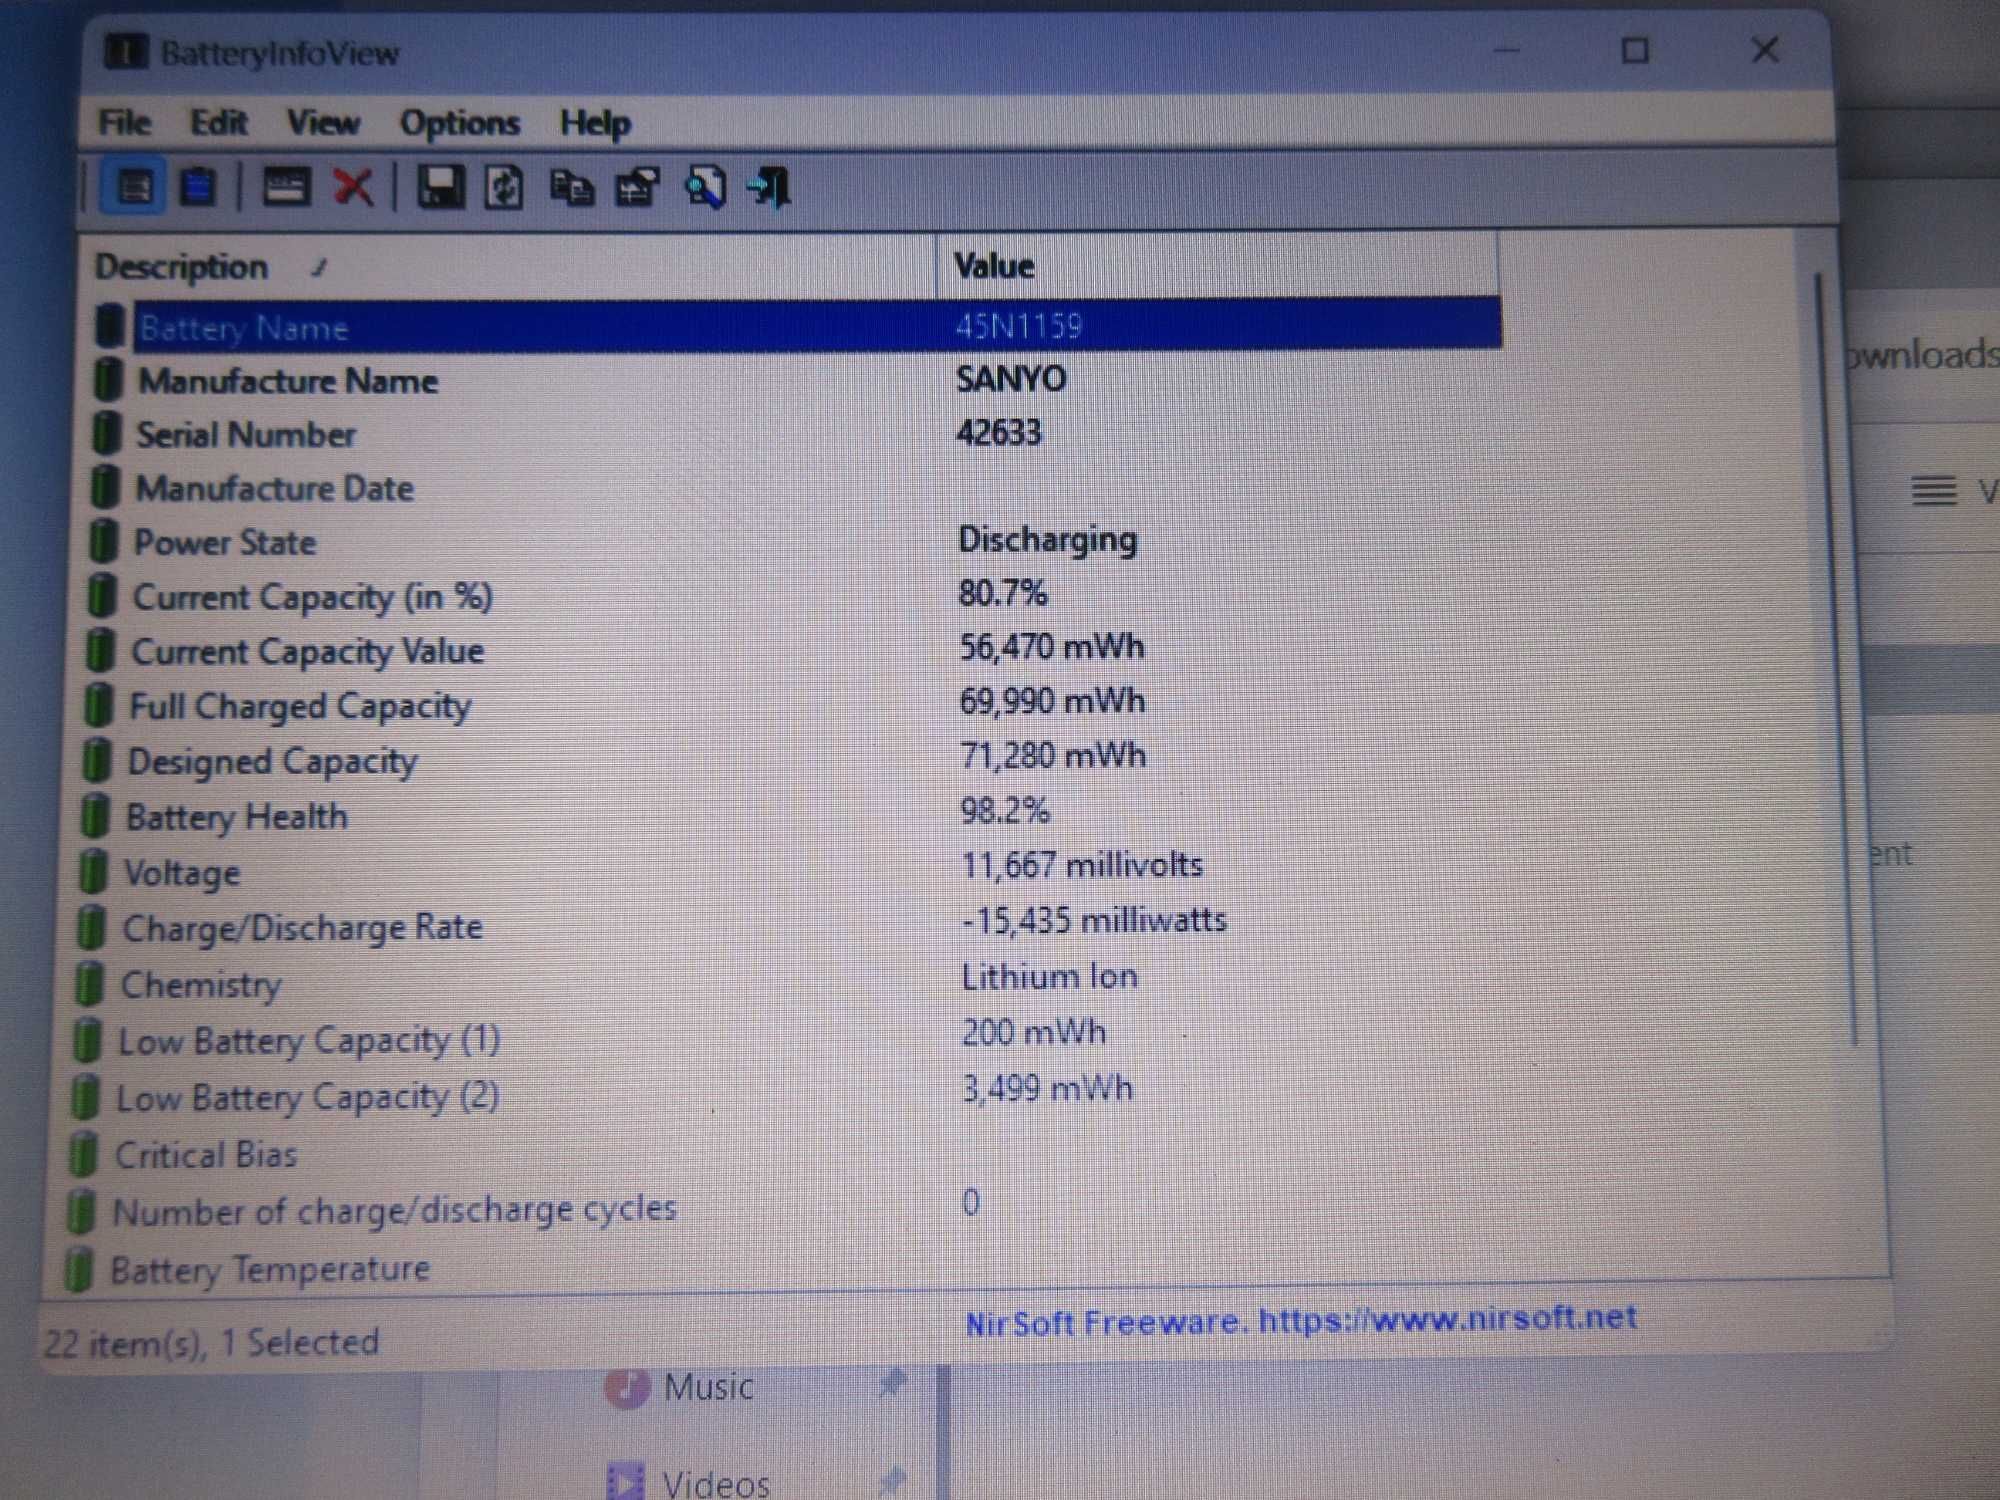Click battery icon beside Battery Health
Viewport: 2000px width, 1500px height.
click(93, 816)
